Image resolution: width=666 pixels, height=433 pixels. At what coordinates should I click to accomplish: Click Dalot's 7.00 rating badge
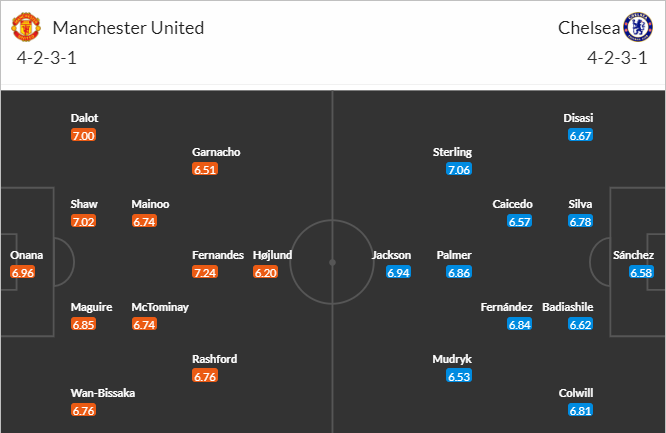[83, 135]
